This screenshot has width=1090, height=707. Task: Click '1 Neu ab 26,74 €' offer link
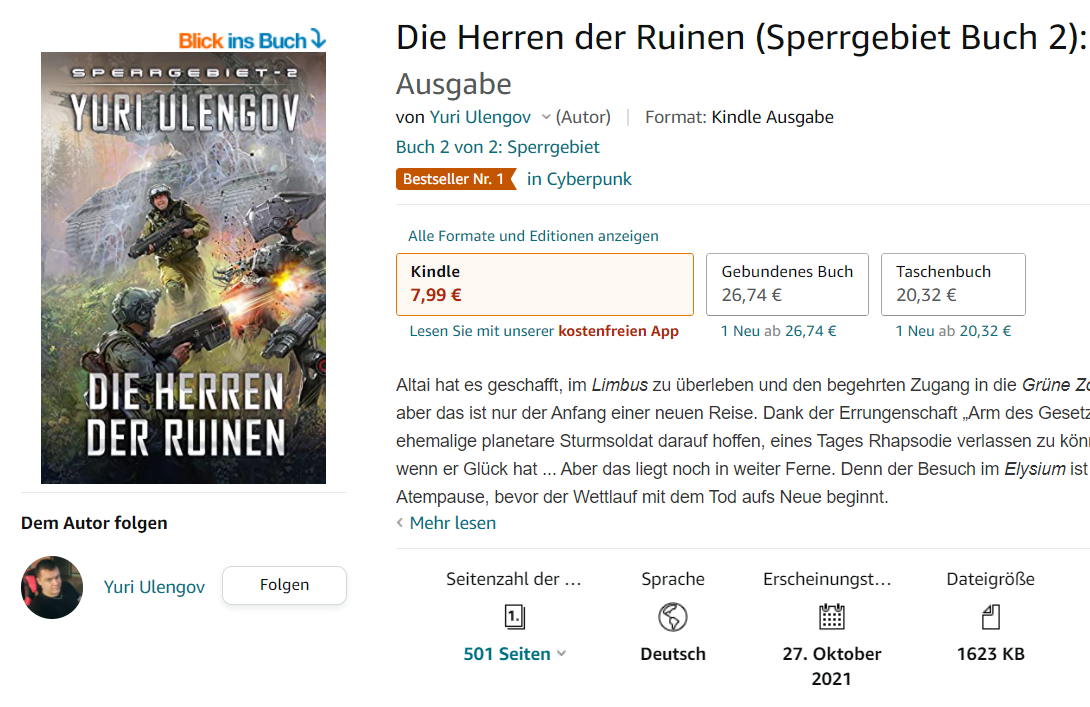(779, 331)
